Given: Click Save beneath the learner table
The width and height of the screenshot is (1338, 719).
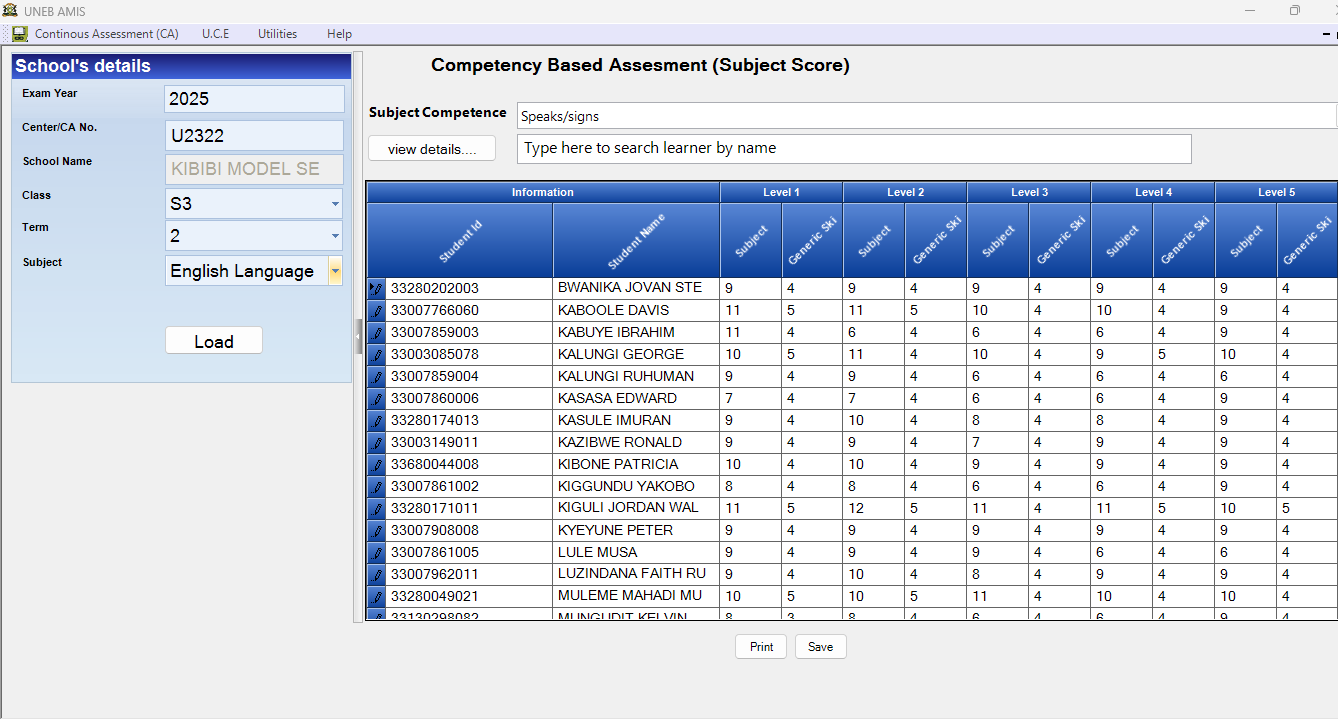Looking at the screenshot, I should 820,646.
